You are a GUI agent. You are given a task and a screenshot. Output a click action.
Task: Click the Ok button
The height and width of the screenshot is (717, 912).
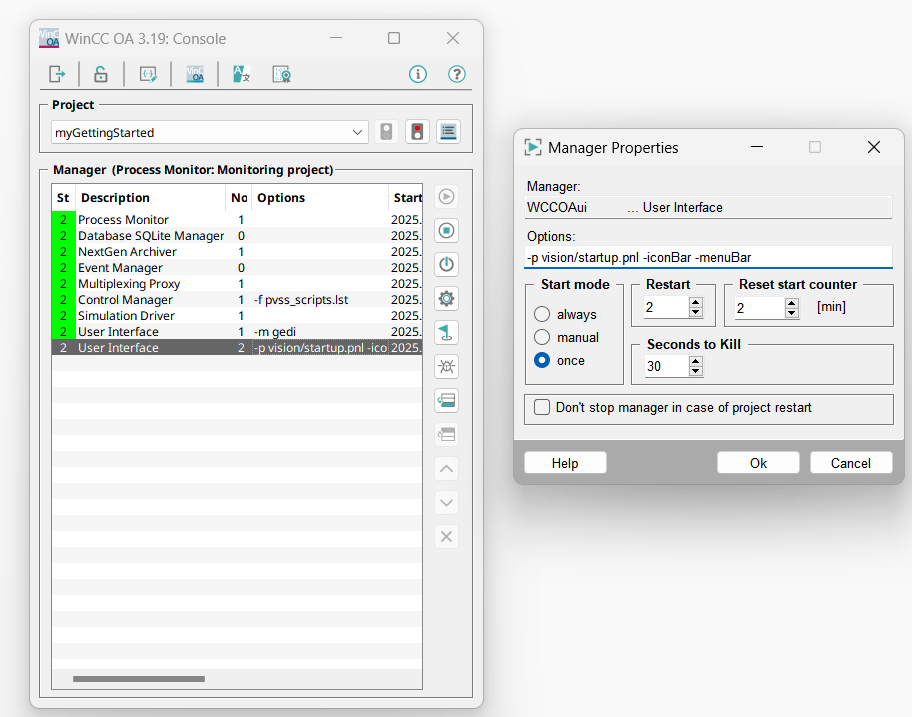coord(758,463)
